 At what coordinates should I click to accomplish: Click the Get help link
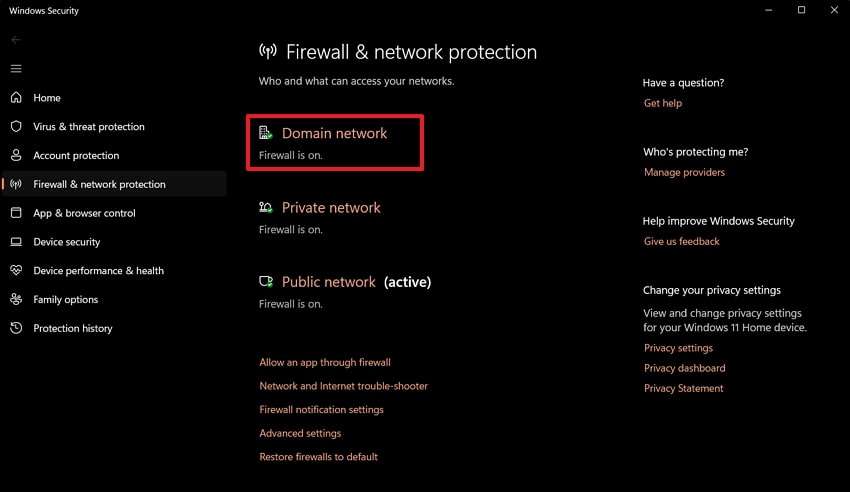[x=663, y=103]
